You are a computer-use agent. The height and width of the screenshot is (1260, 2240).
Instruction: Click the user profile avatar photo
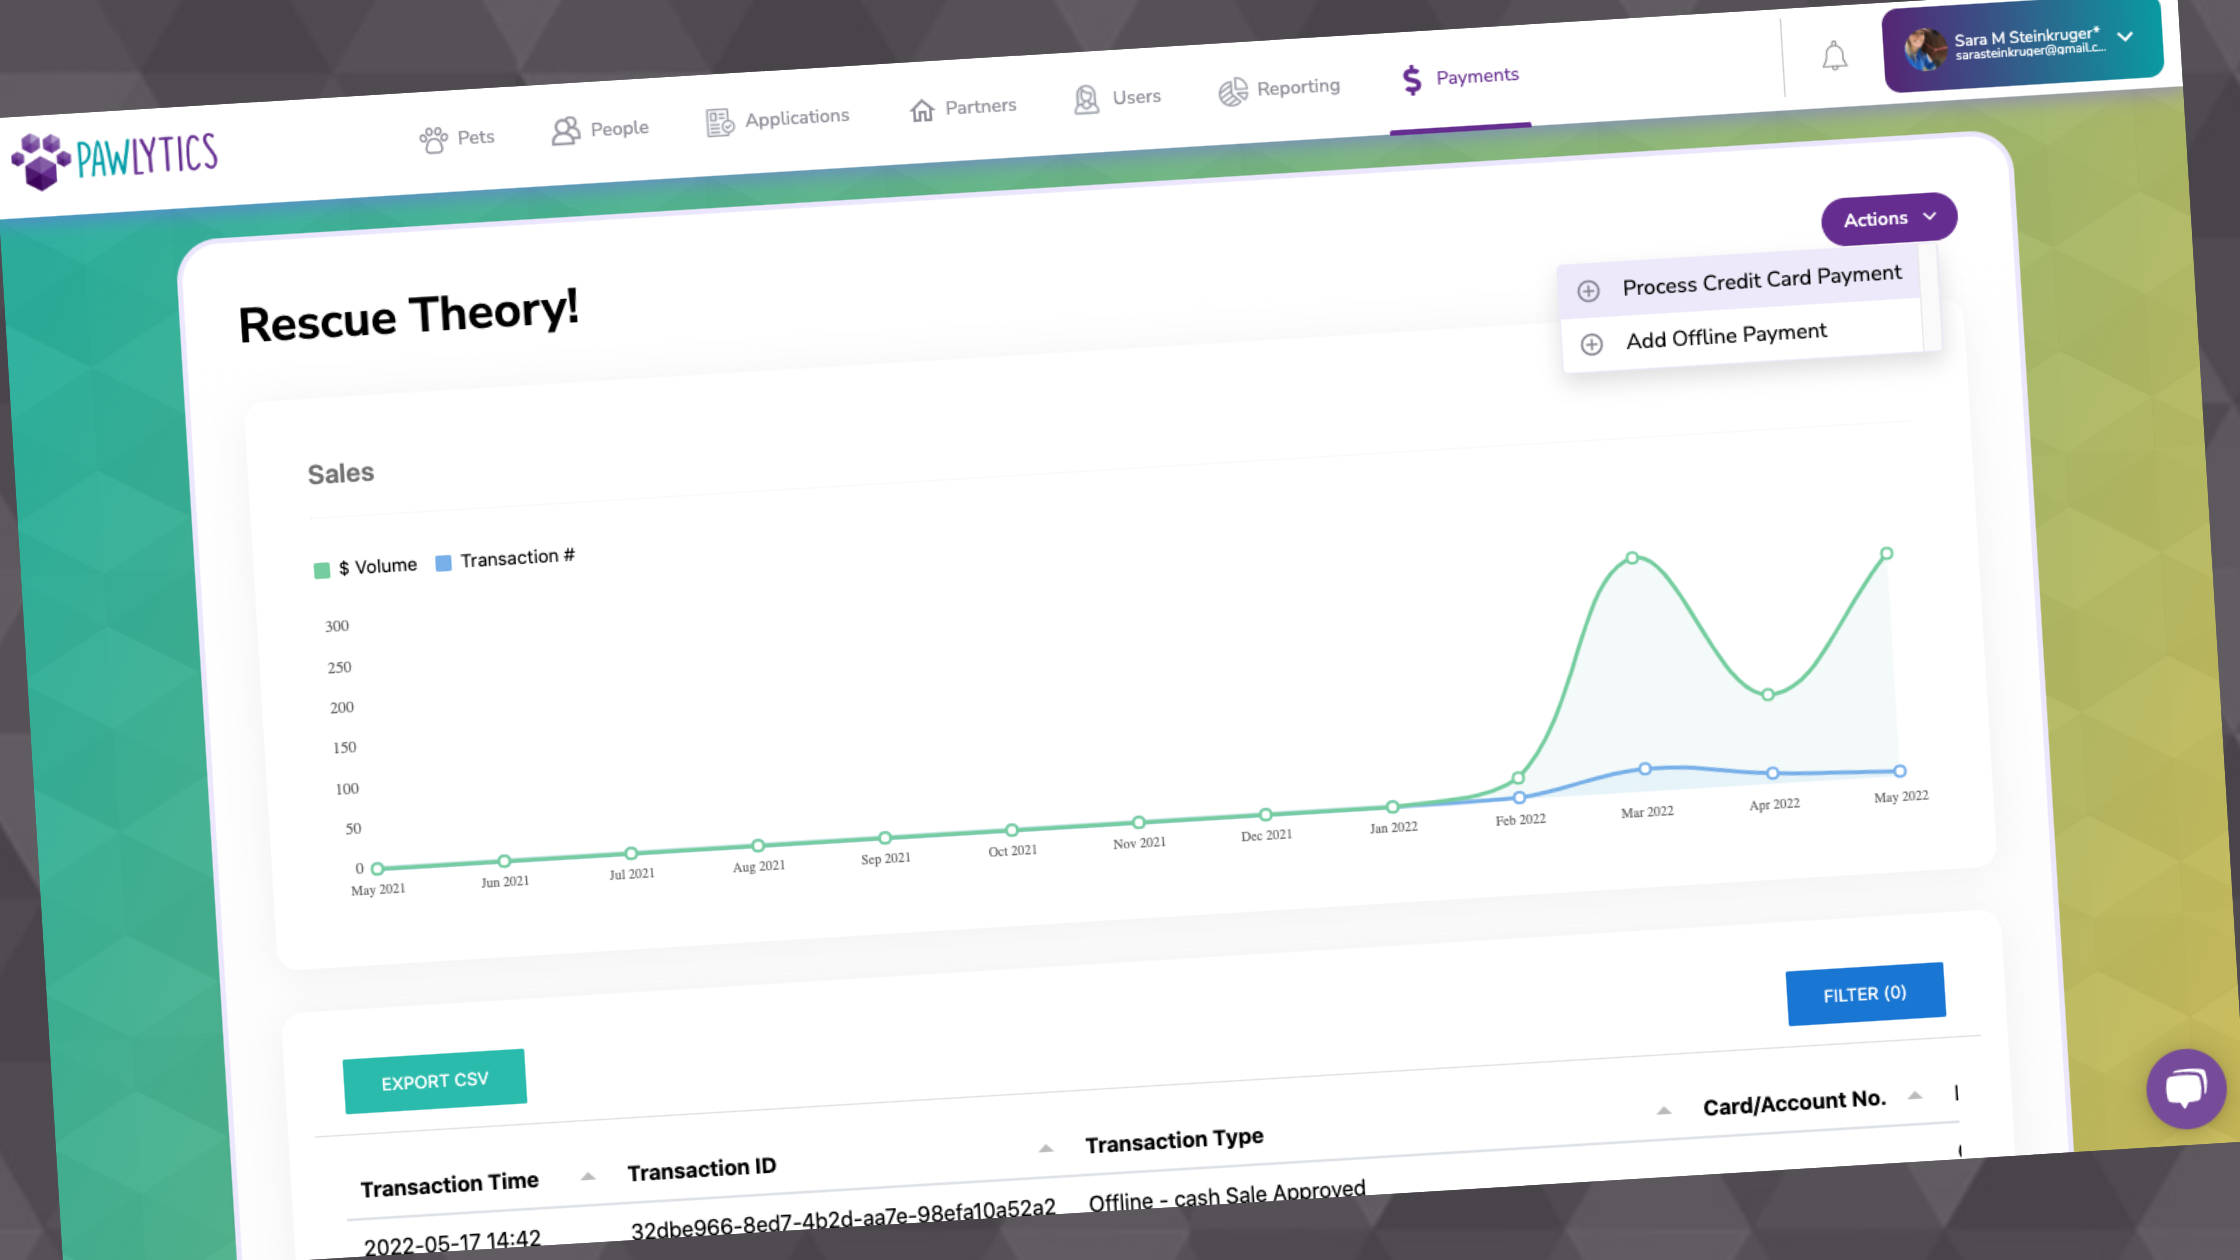click(x=1925, y=50)
